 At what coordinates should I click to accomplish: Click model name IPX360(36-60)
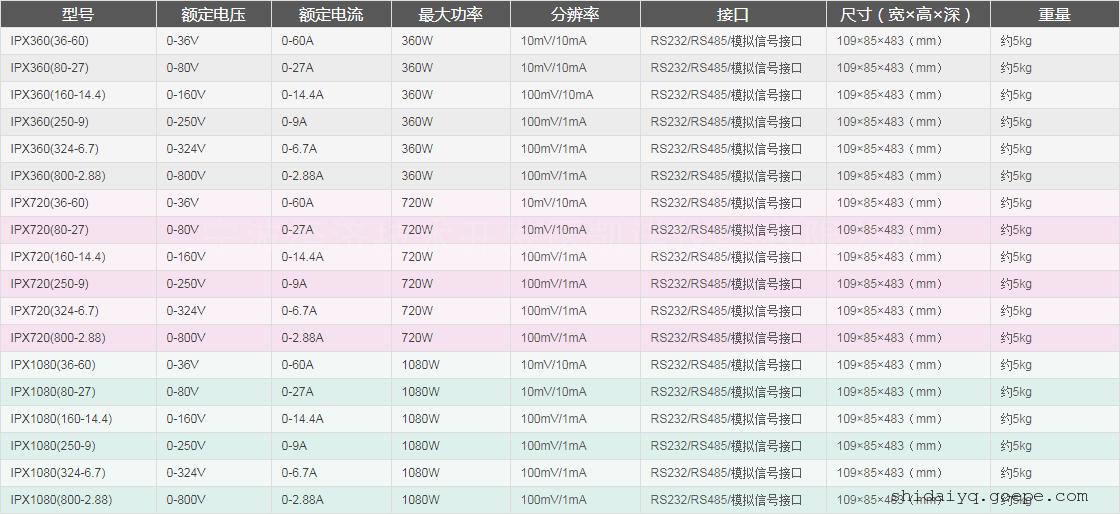(49, 41)
